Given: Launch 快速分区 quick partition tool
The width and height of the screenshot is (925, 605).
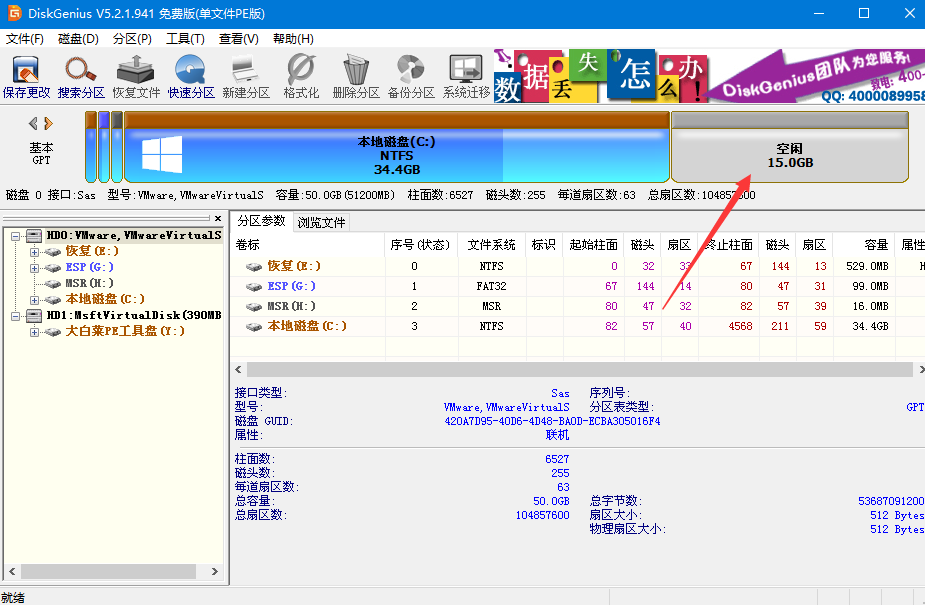Looking at the screenshot, I should [191, 77].
